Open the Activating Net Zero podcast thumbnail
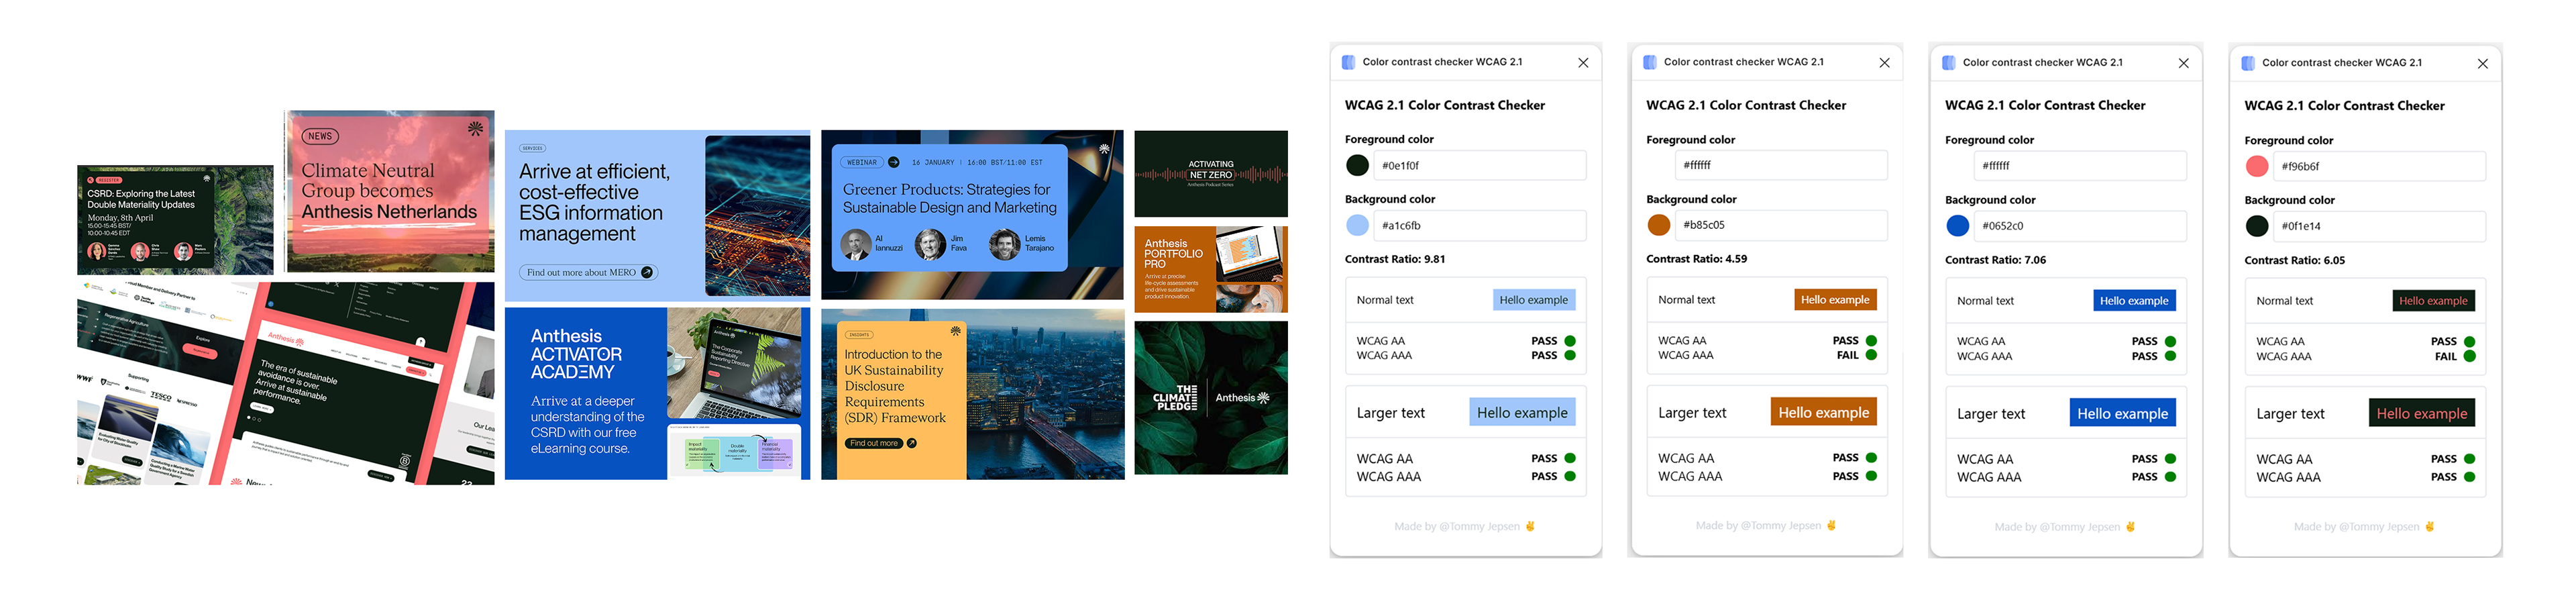Image resolution: width=2576 pixels, height=600 pixels. pyautogui.click(x=1211, y=174)
